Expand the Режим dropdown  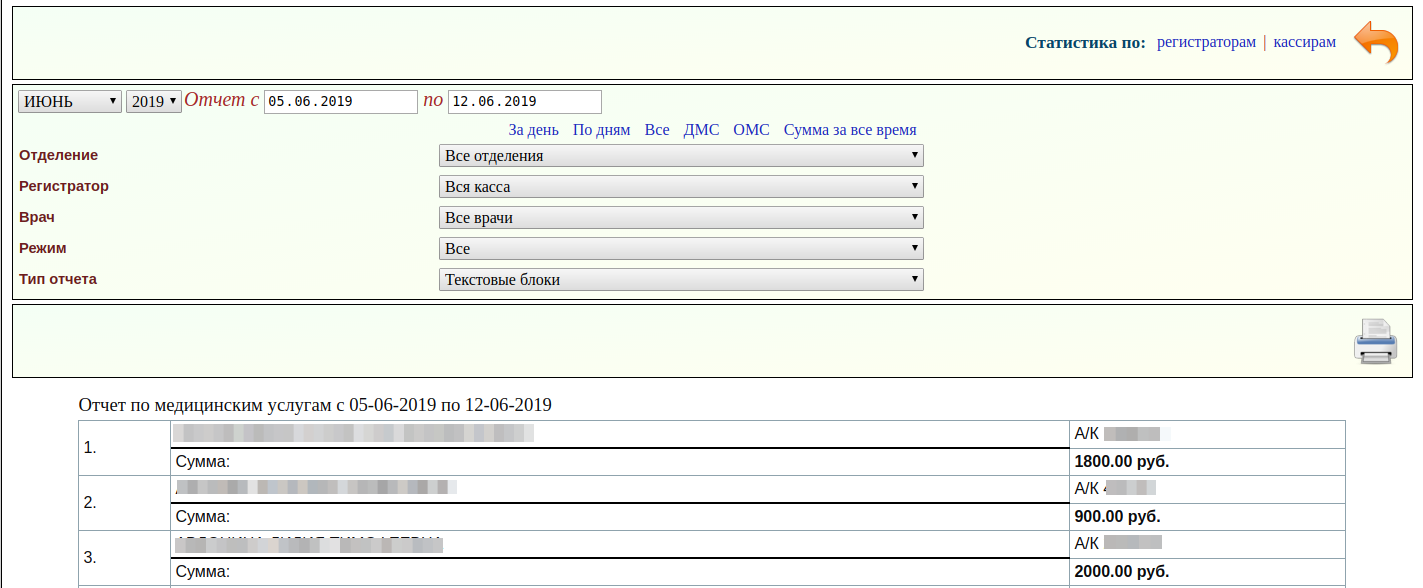[681, 249]
